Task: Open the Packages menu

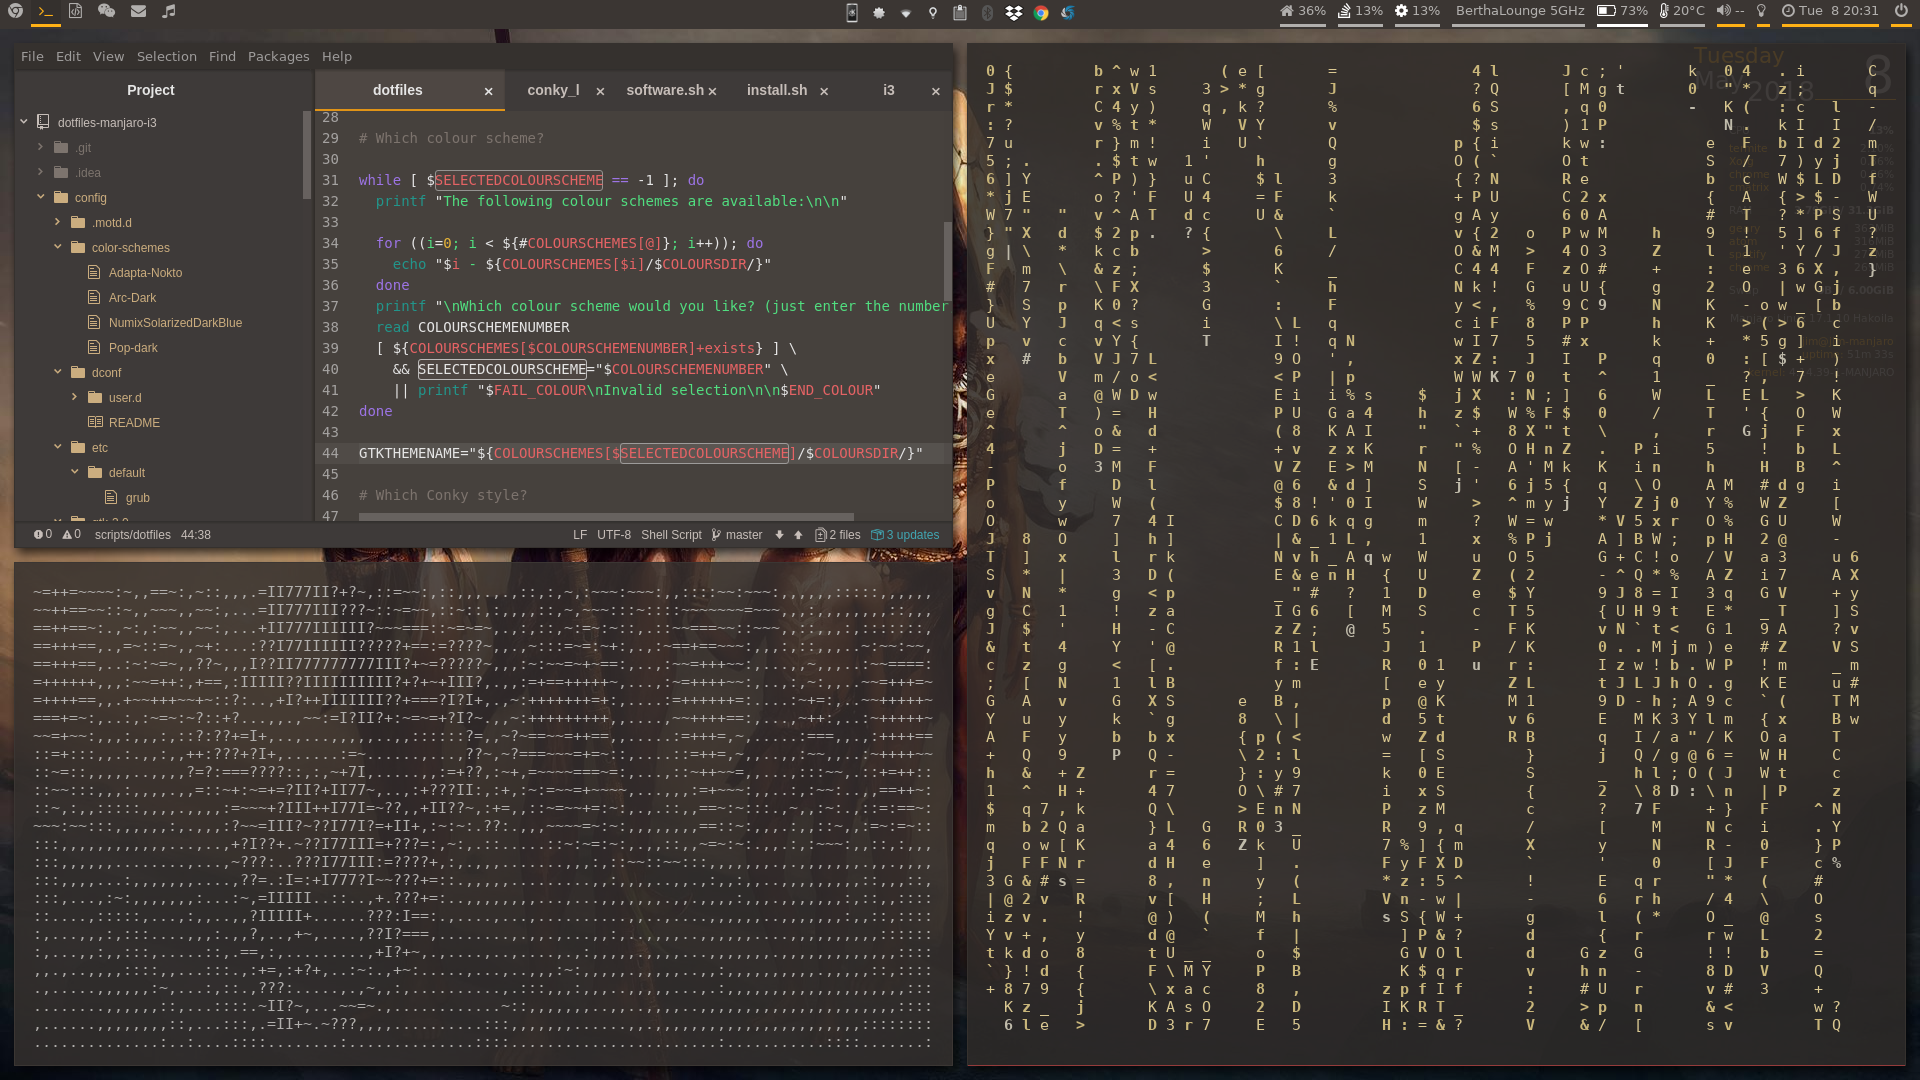Action: (278, 57)
